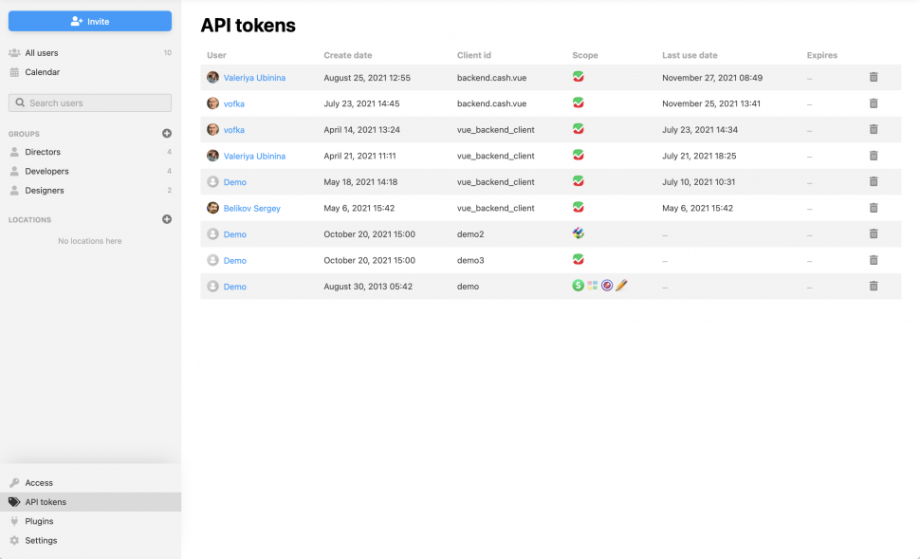Open Belikov Sergey user profile
The height and width of the screenshot is (559, 920).
pos(251,208)
